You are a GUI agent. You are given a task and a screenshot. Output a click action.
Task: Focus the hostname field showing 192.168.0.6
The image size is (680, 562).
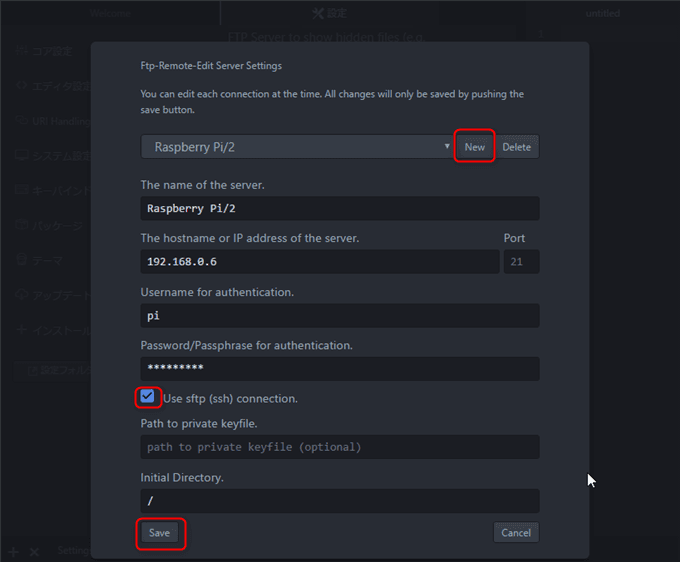320,261
